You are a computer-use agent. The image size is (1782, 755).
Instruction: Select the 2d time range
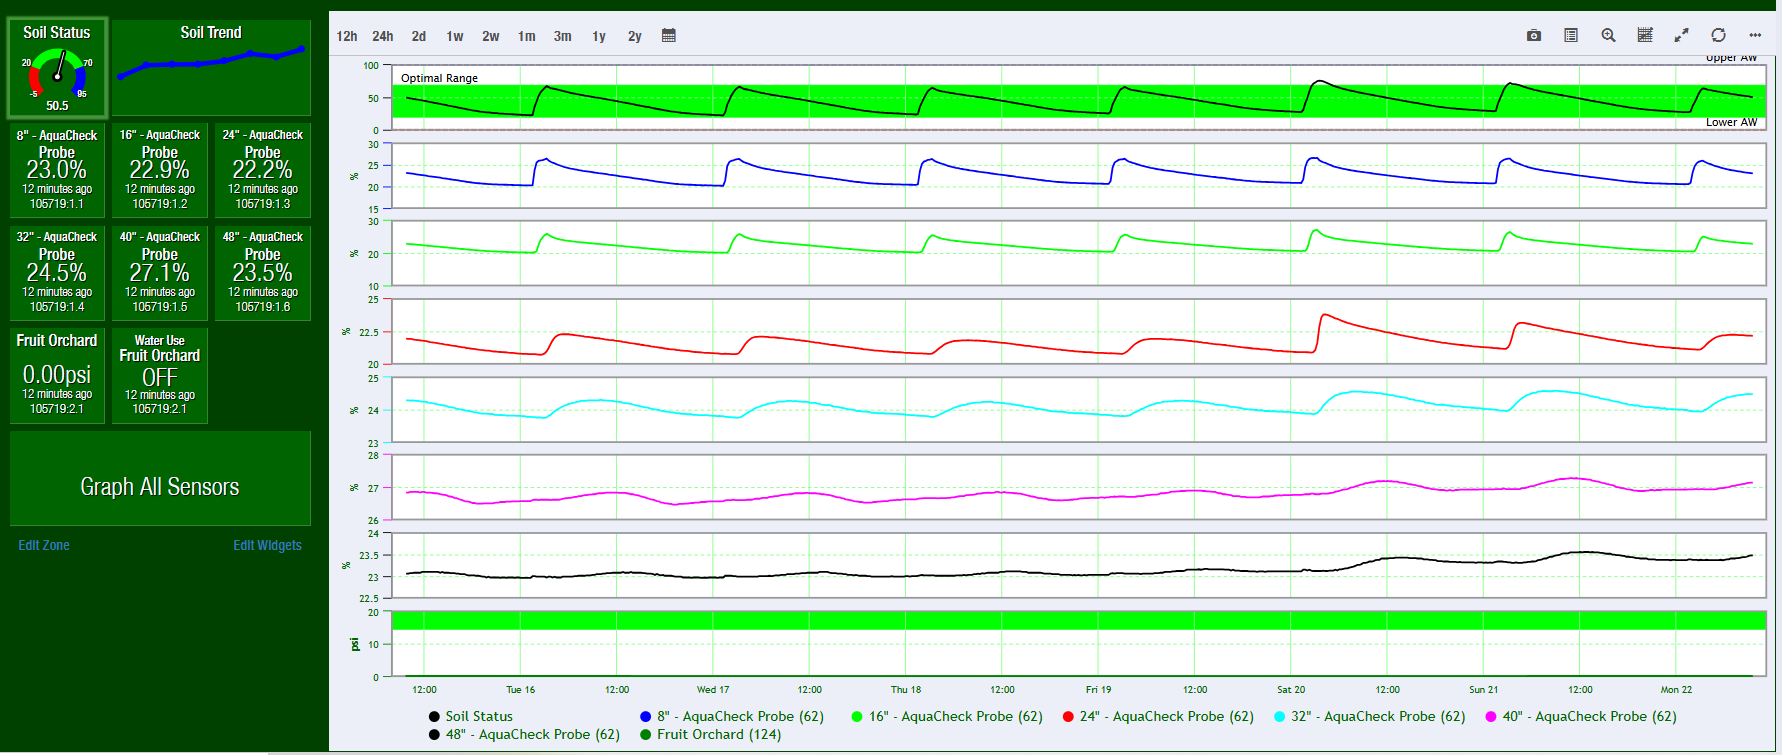pos(419,36)
